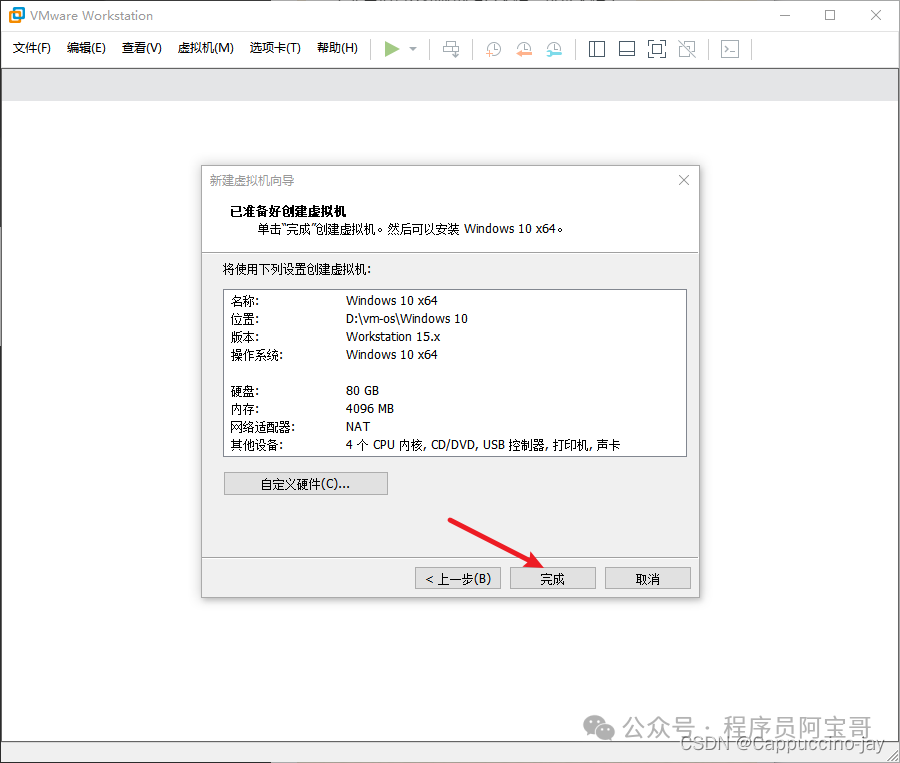Screen dimensions: 900x763
Task: Enter full screen mode icon
Action: [x=657, y=49]
